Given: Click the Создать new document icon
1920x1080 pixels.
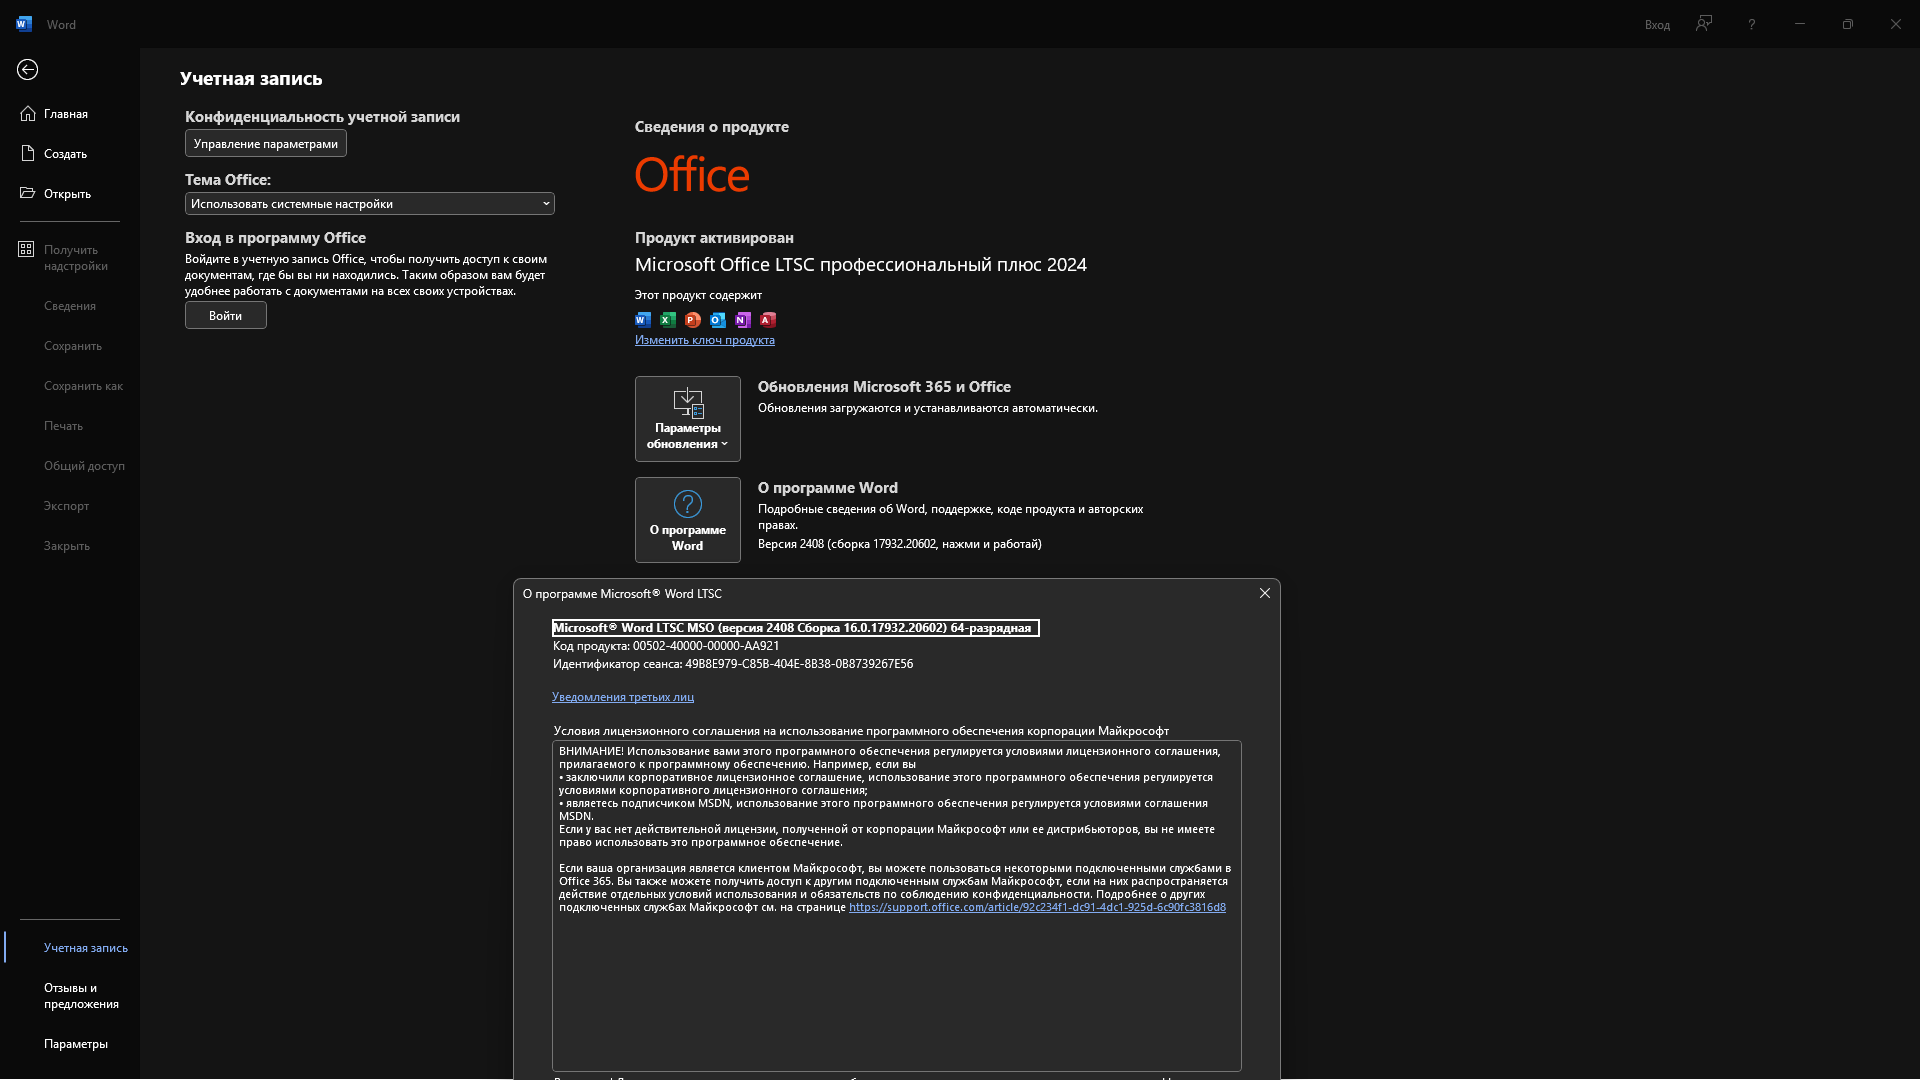Looking at the screenshot, I should (x=27, y=153).
